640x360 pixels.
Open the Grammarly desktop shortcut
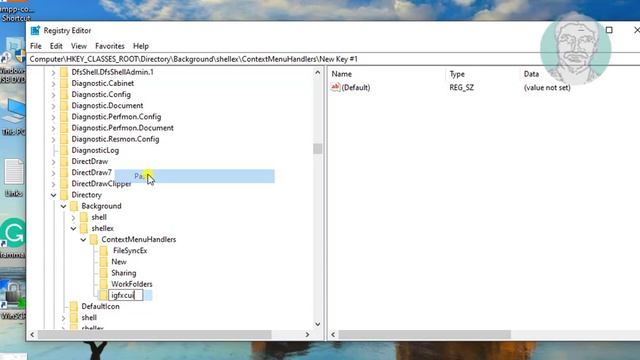pos(13,238)
